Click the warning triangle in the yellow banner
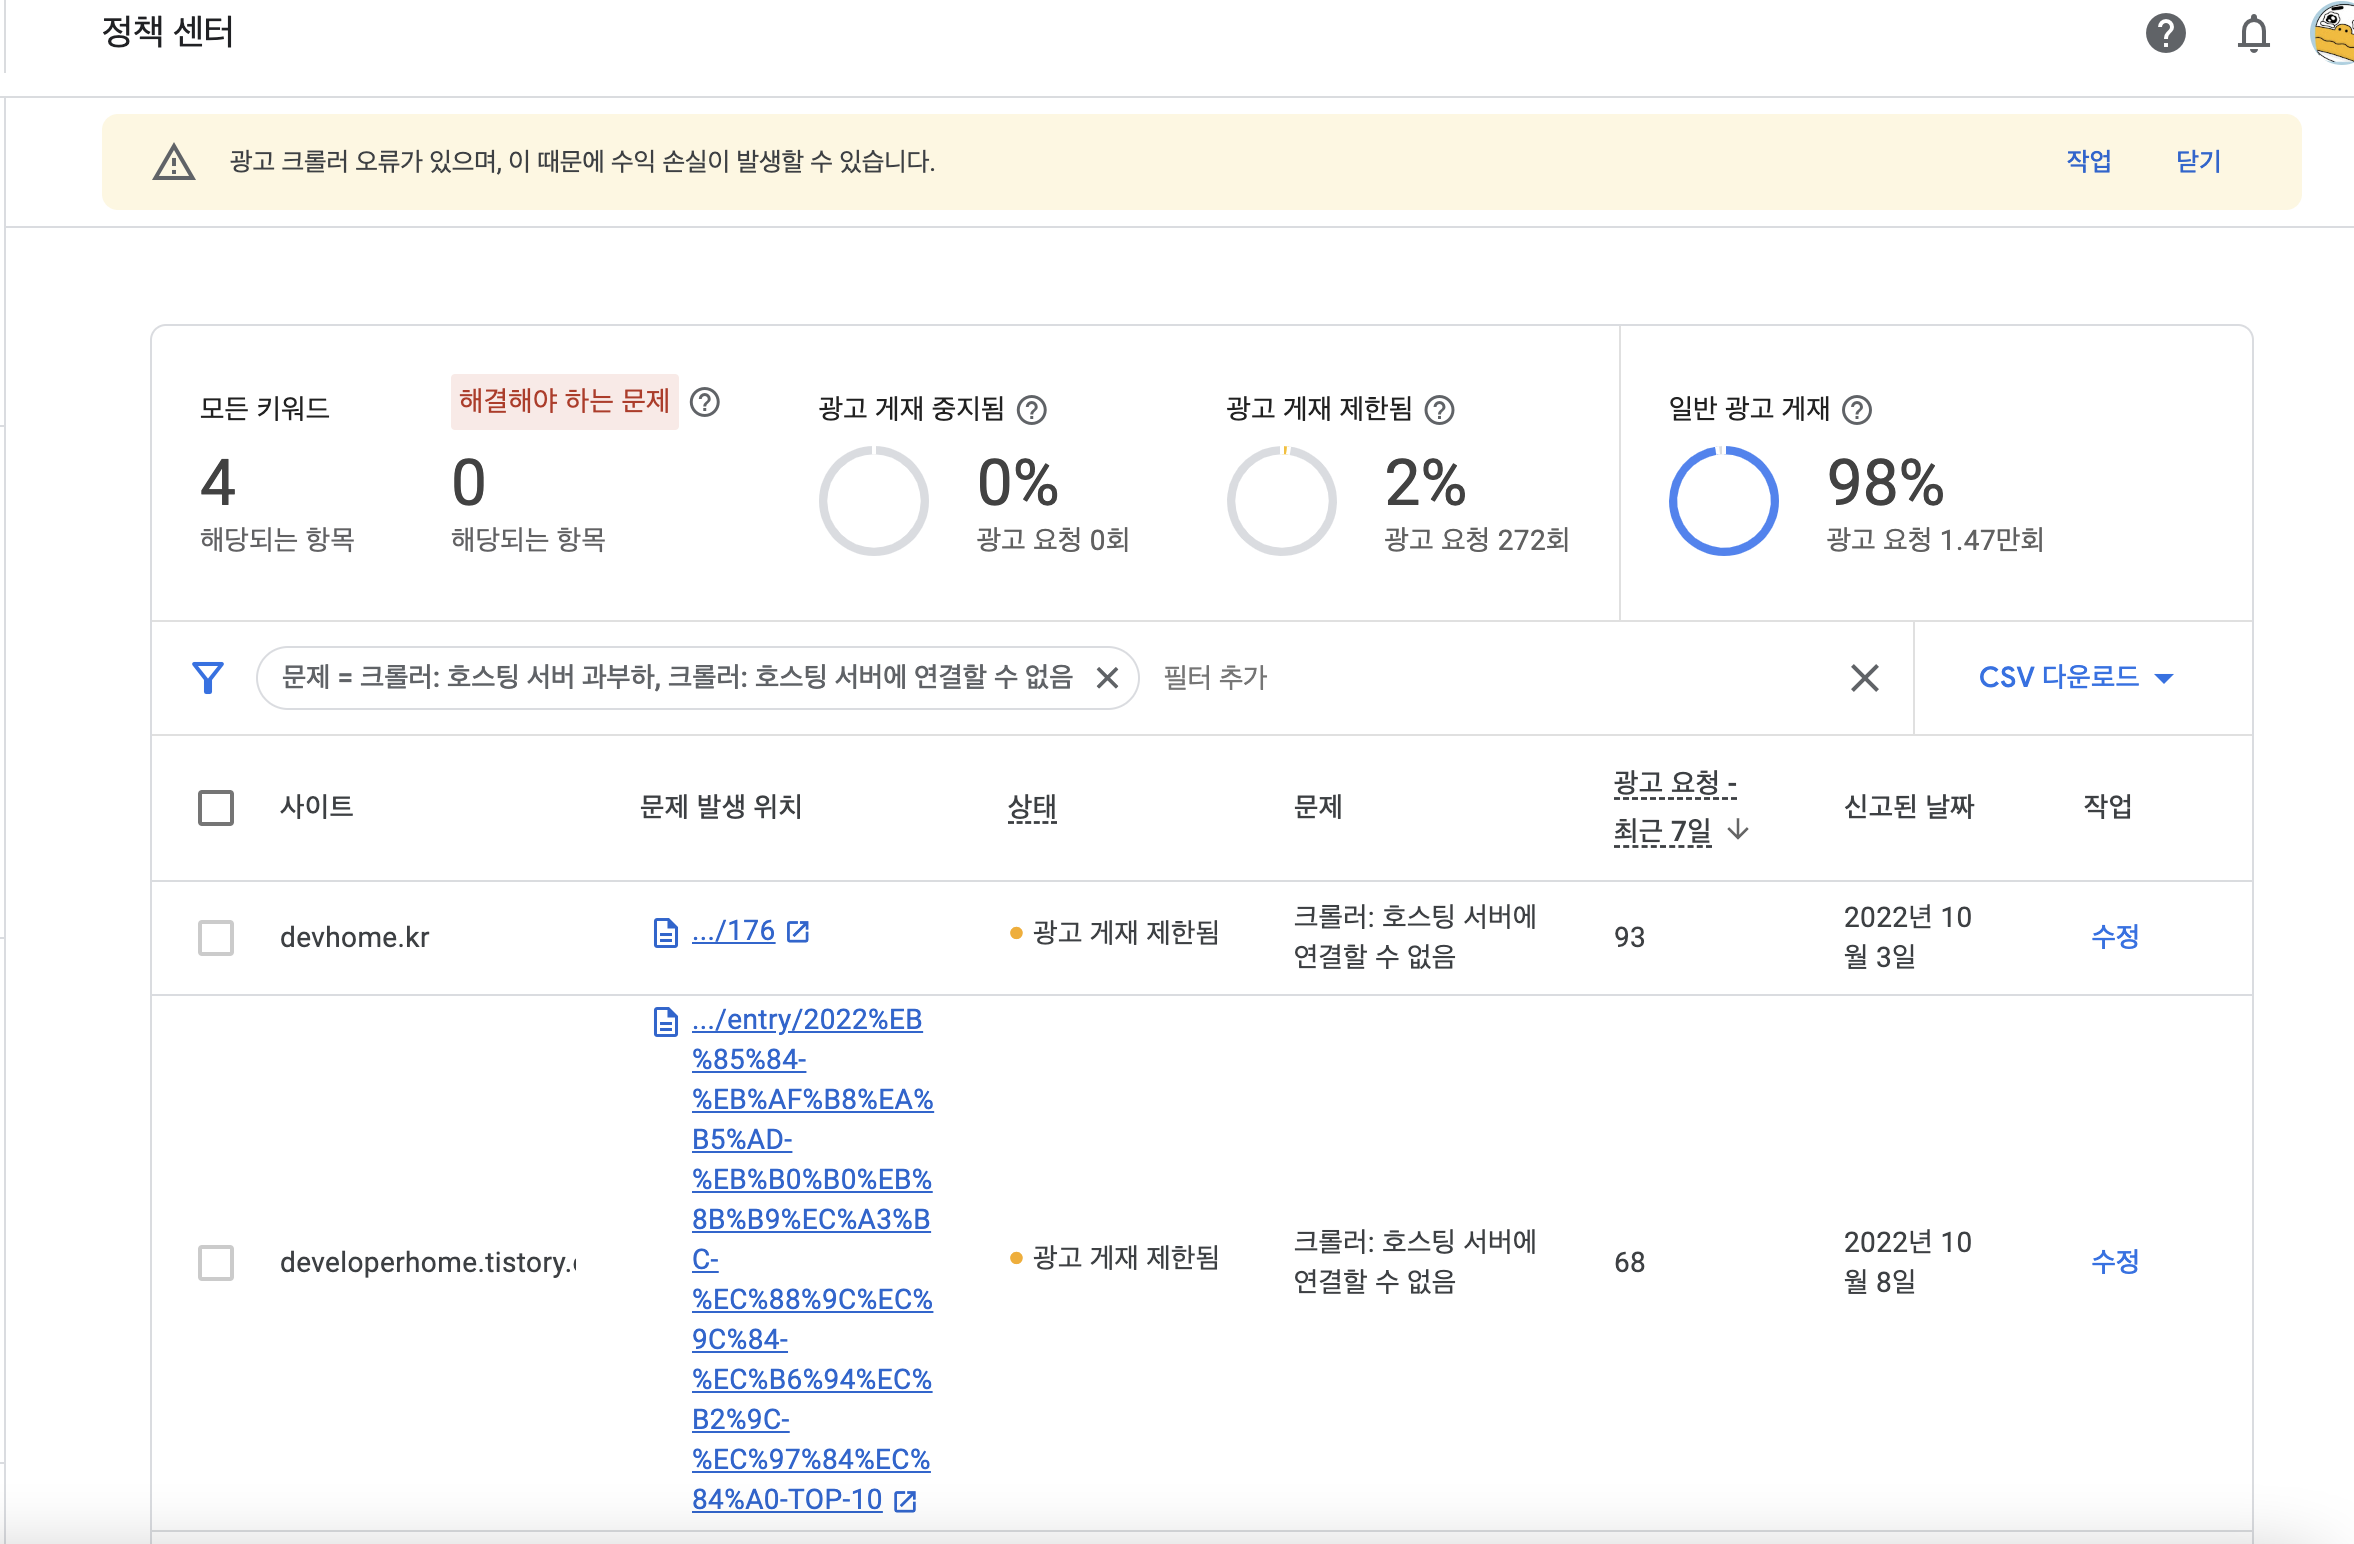Viewport: 2354px width, 1544px height. pos(172,162)
